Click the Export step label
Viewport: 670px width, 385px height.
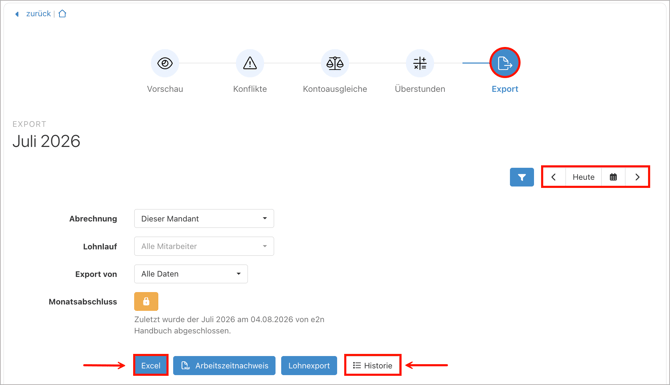(x=505, y=89)
